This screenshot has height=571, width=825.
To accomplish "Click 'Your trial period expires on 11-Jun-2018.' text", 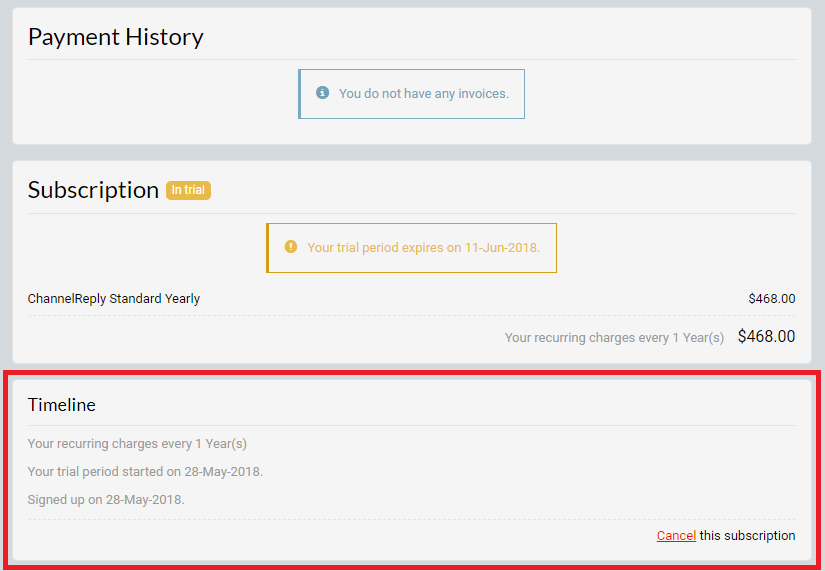I will click(x=424, y=247).
